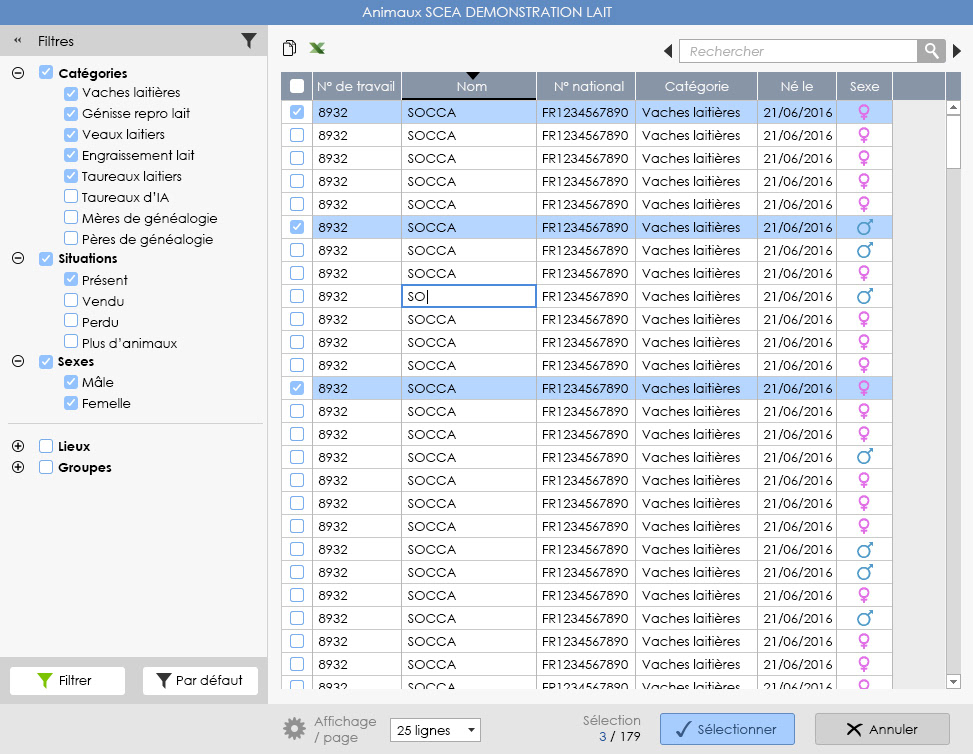Uncheck the Femelle sex filter

71,403
